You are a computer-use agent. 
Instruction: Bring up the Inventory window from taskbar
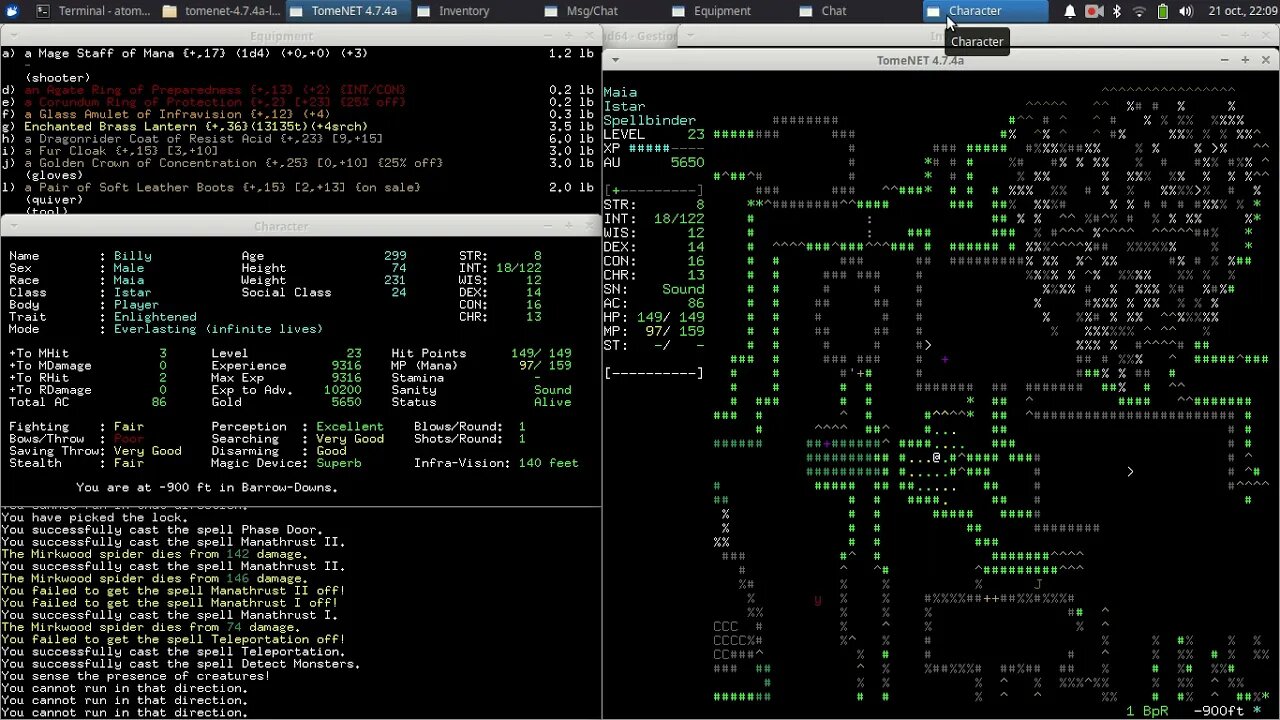[x=474, y=11]
